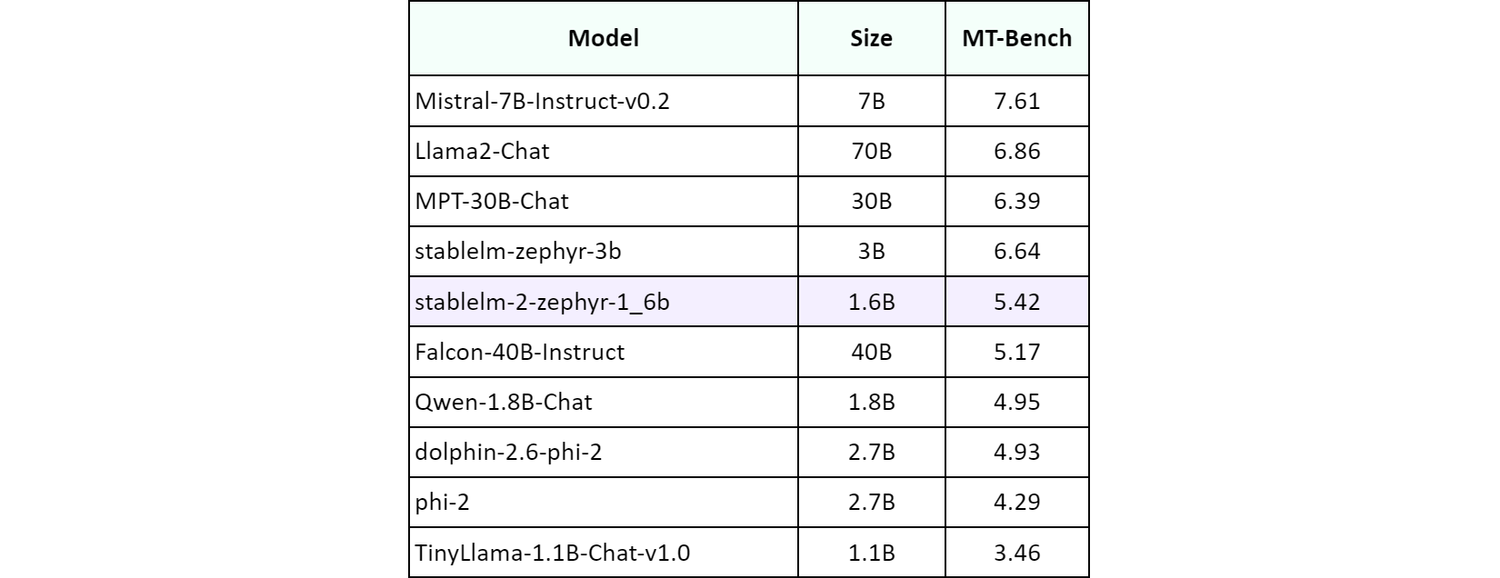Click the stablelm-zephyr-3b model name
This screenshot has width=1500, height=578.
[x=517, y=251]
